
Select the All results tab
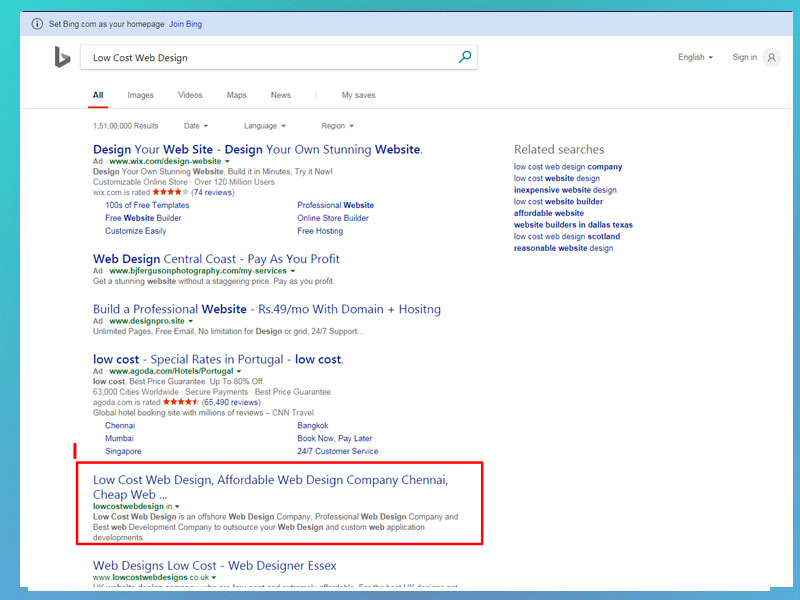tap(98, 95)
